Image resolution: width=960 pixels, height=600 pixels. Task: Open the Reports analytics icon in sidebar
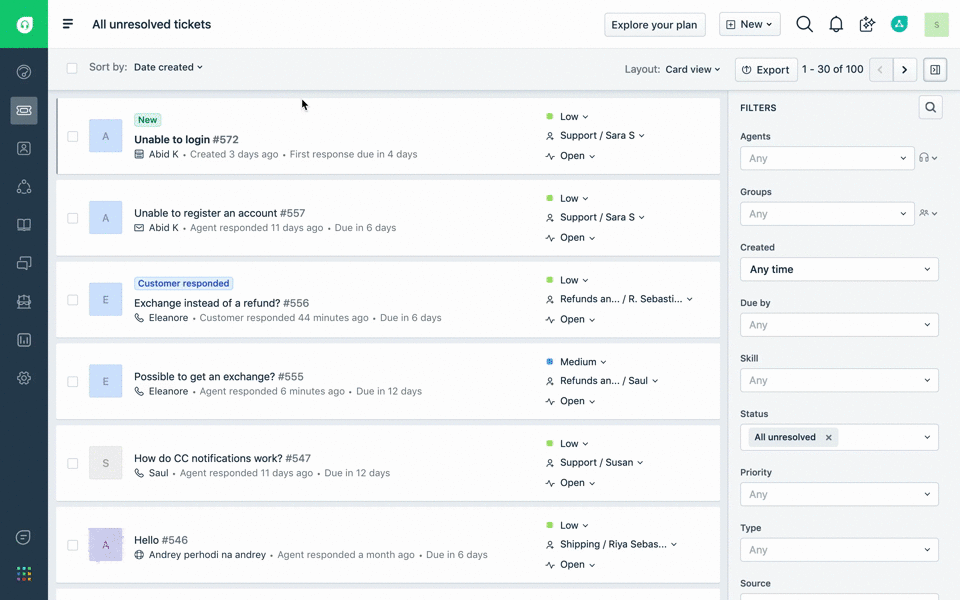coord(24,340)
